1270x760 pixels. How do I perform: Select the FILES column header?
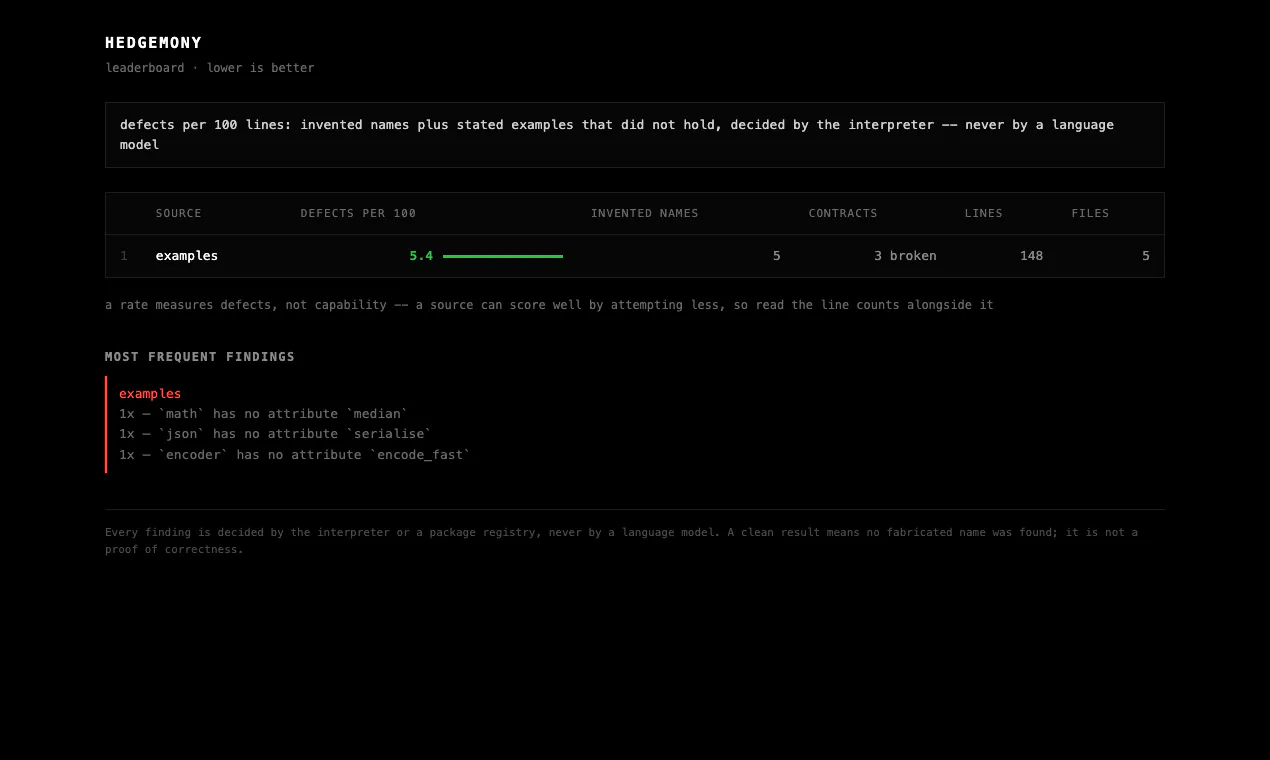point(1091,213)
